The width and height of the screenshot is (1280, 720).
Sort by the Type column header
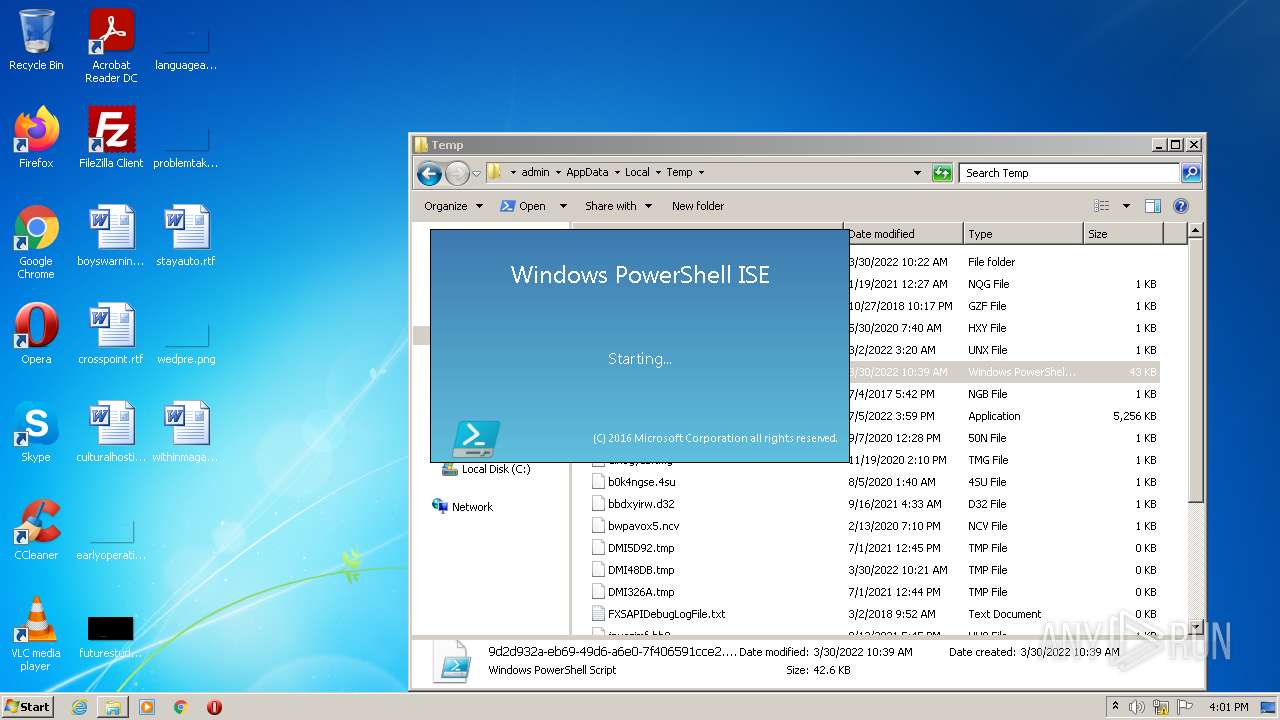pyautogui.click(x=1023, y=234)
